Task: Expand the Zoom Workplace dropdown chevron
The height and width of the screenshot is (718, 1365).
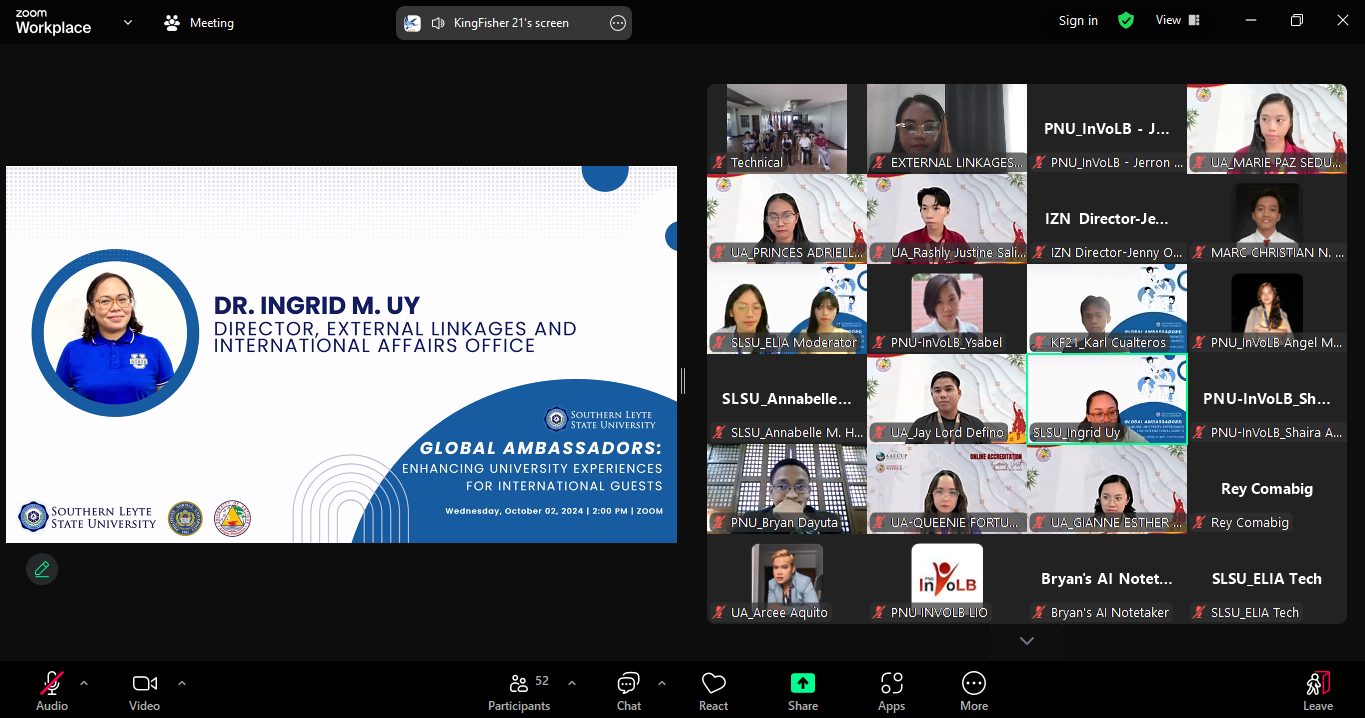Action: (x=128, y=22)
